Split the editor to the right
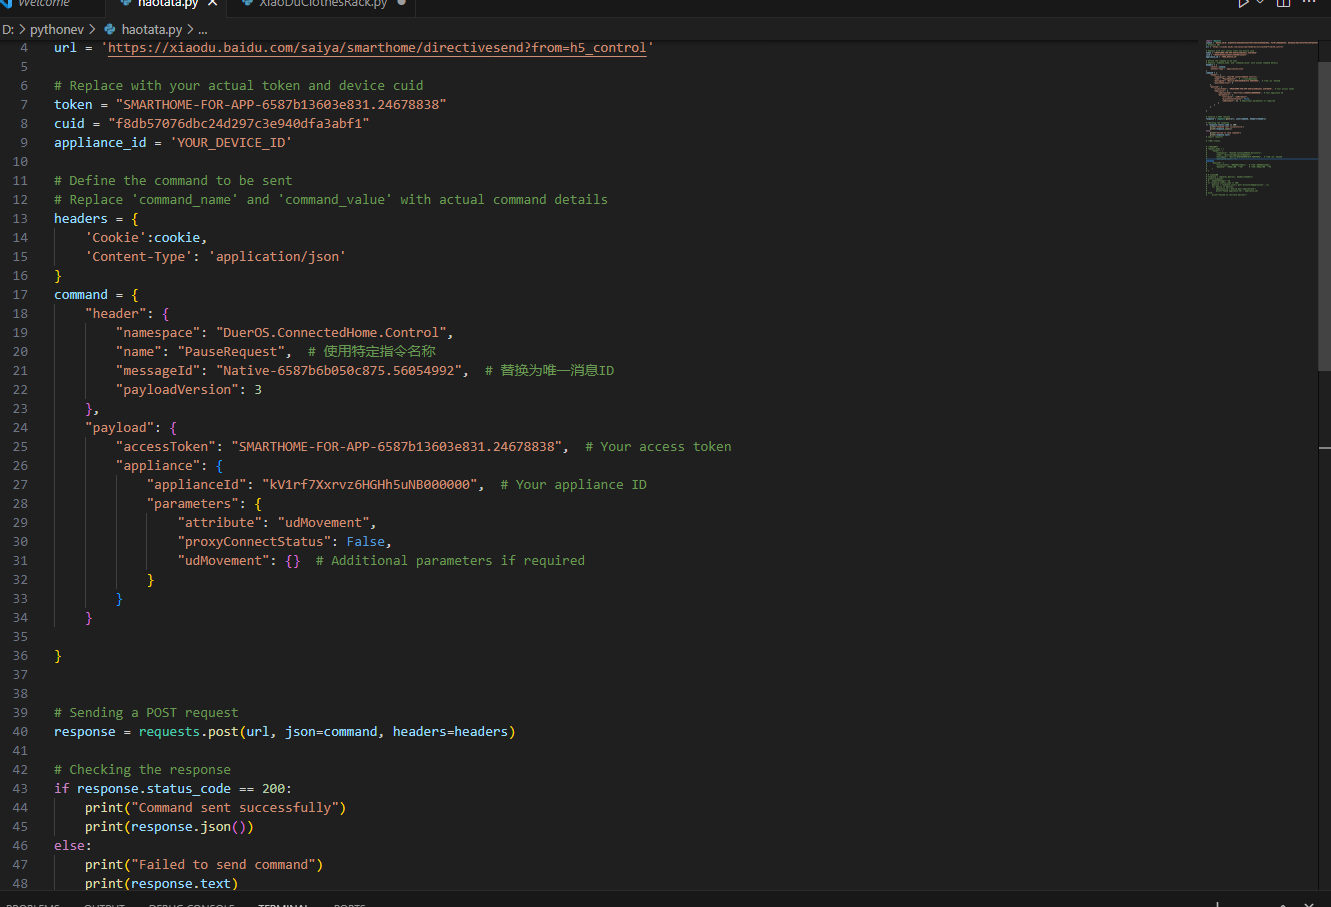 pos(1284,3)
